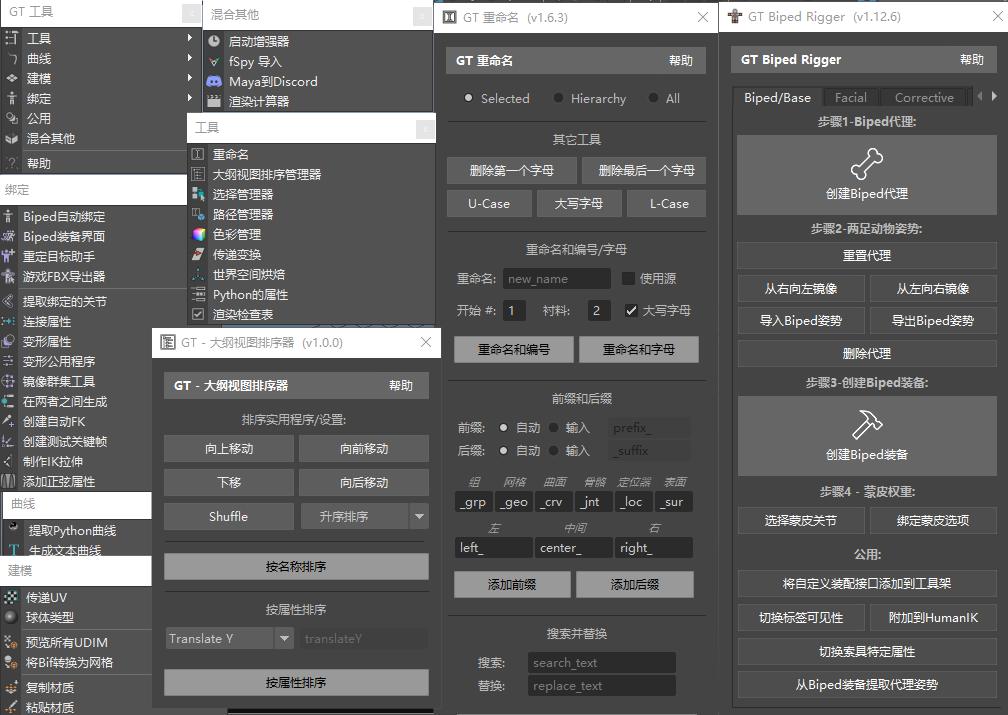1008x715 pixels.
Task: Click the 重定目标助手 icon
Action: (8, 257)
